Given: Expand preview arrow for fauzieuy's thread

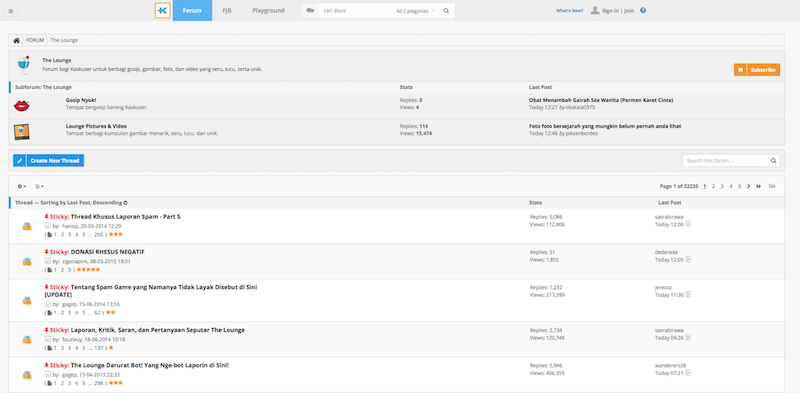Looking at the screenshot, I should pyautogui.click(x=48, y=339).
